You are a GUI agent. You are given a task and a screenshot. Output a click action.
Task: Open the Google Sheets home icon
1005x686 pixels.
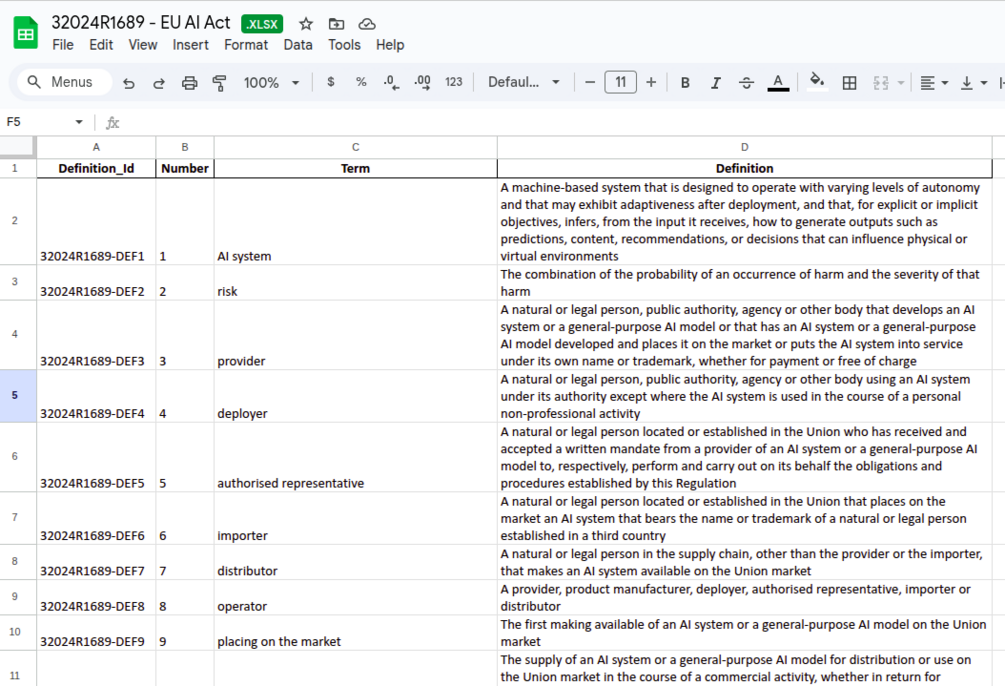click(x=26, y=33)
